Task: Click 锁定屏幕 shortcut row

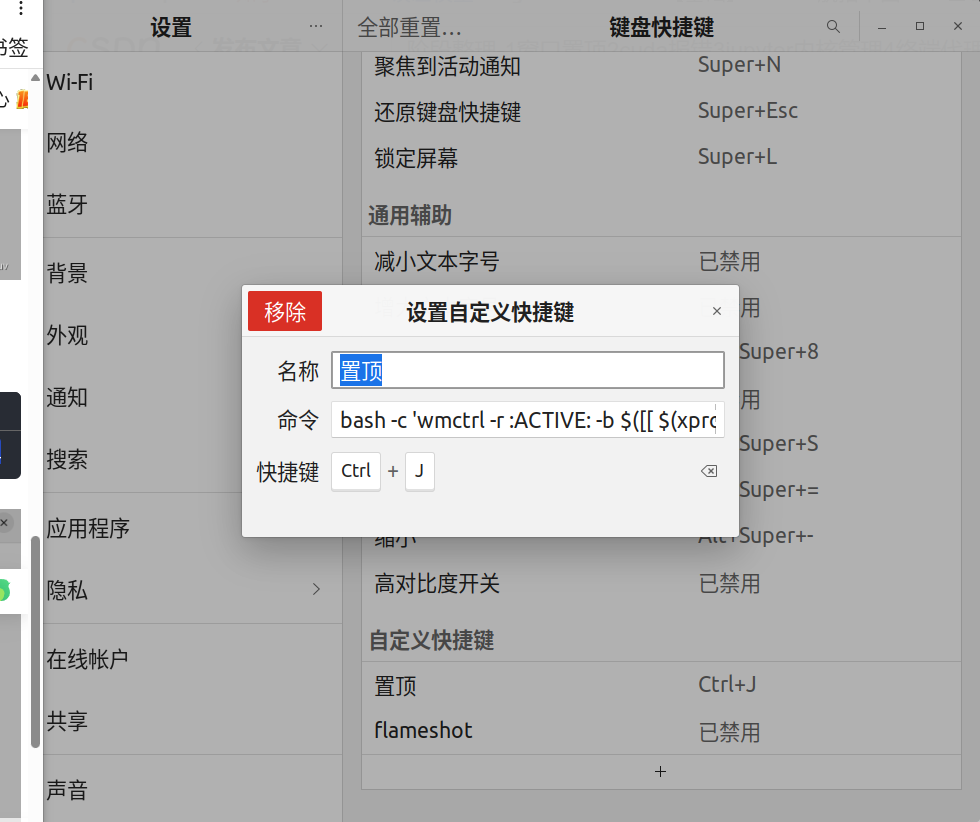Action: 661,158
